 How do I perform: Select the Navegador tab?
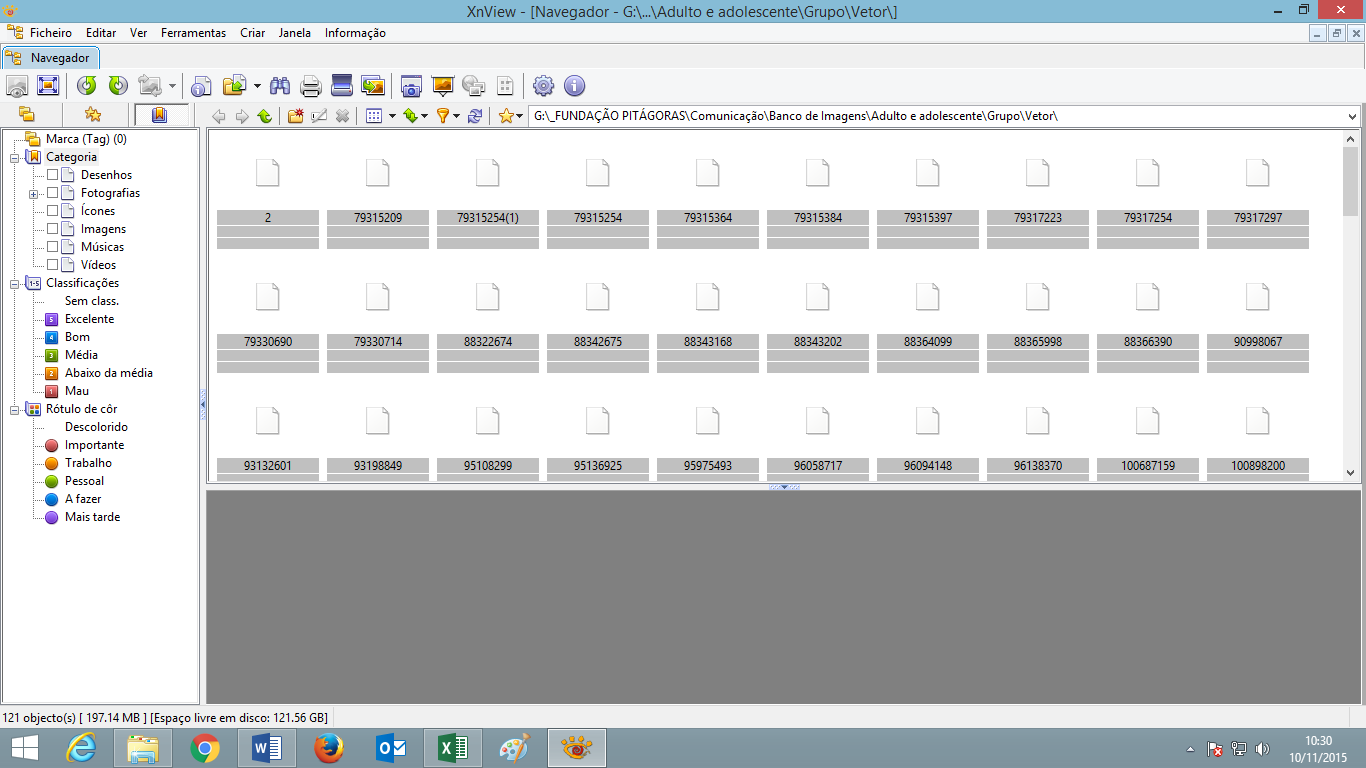[51, 58]
